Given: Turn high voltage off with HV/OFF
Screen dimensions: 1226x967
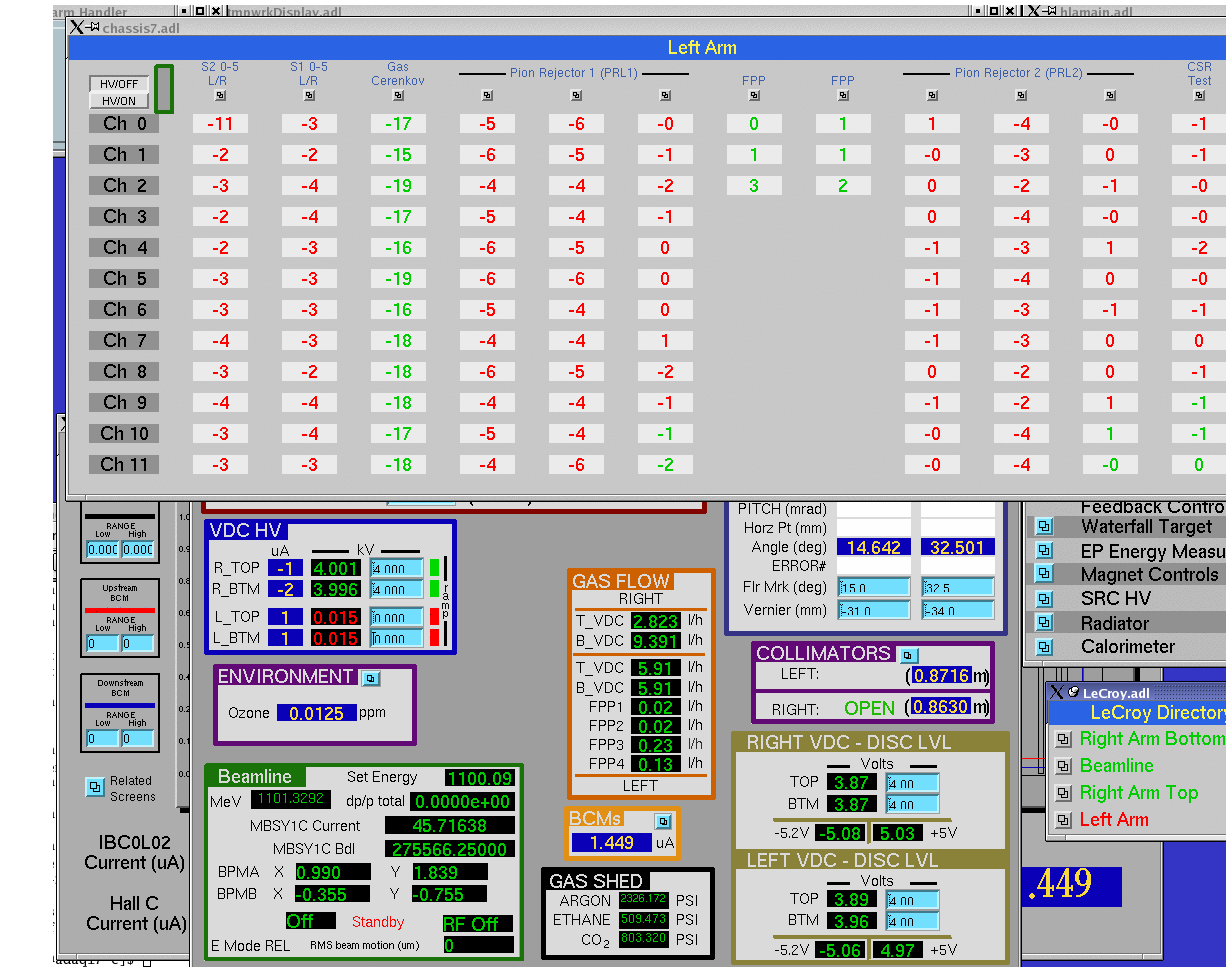Looking at the screenshot, I should (119, 84).
